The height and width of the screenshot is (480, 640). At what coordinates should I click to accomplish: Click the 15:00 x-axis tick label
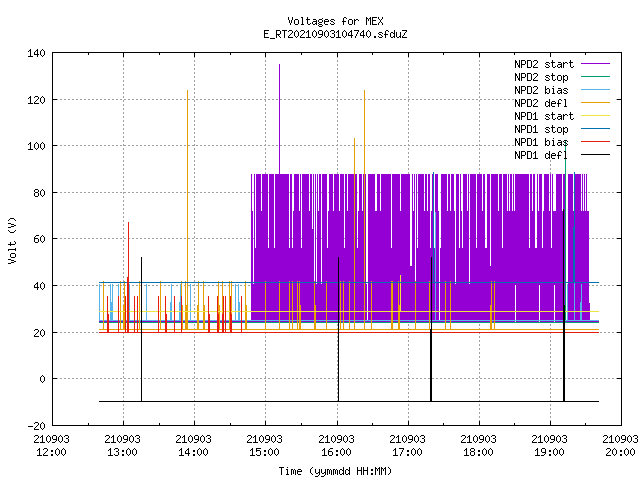click(264, 446)
